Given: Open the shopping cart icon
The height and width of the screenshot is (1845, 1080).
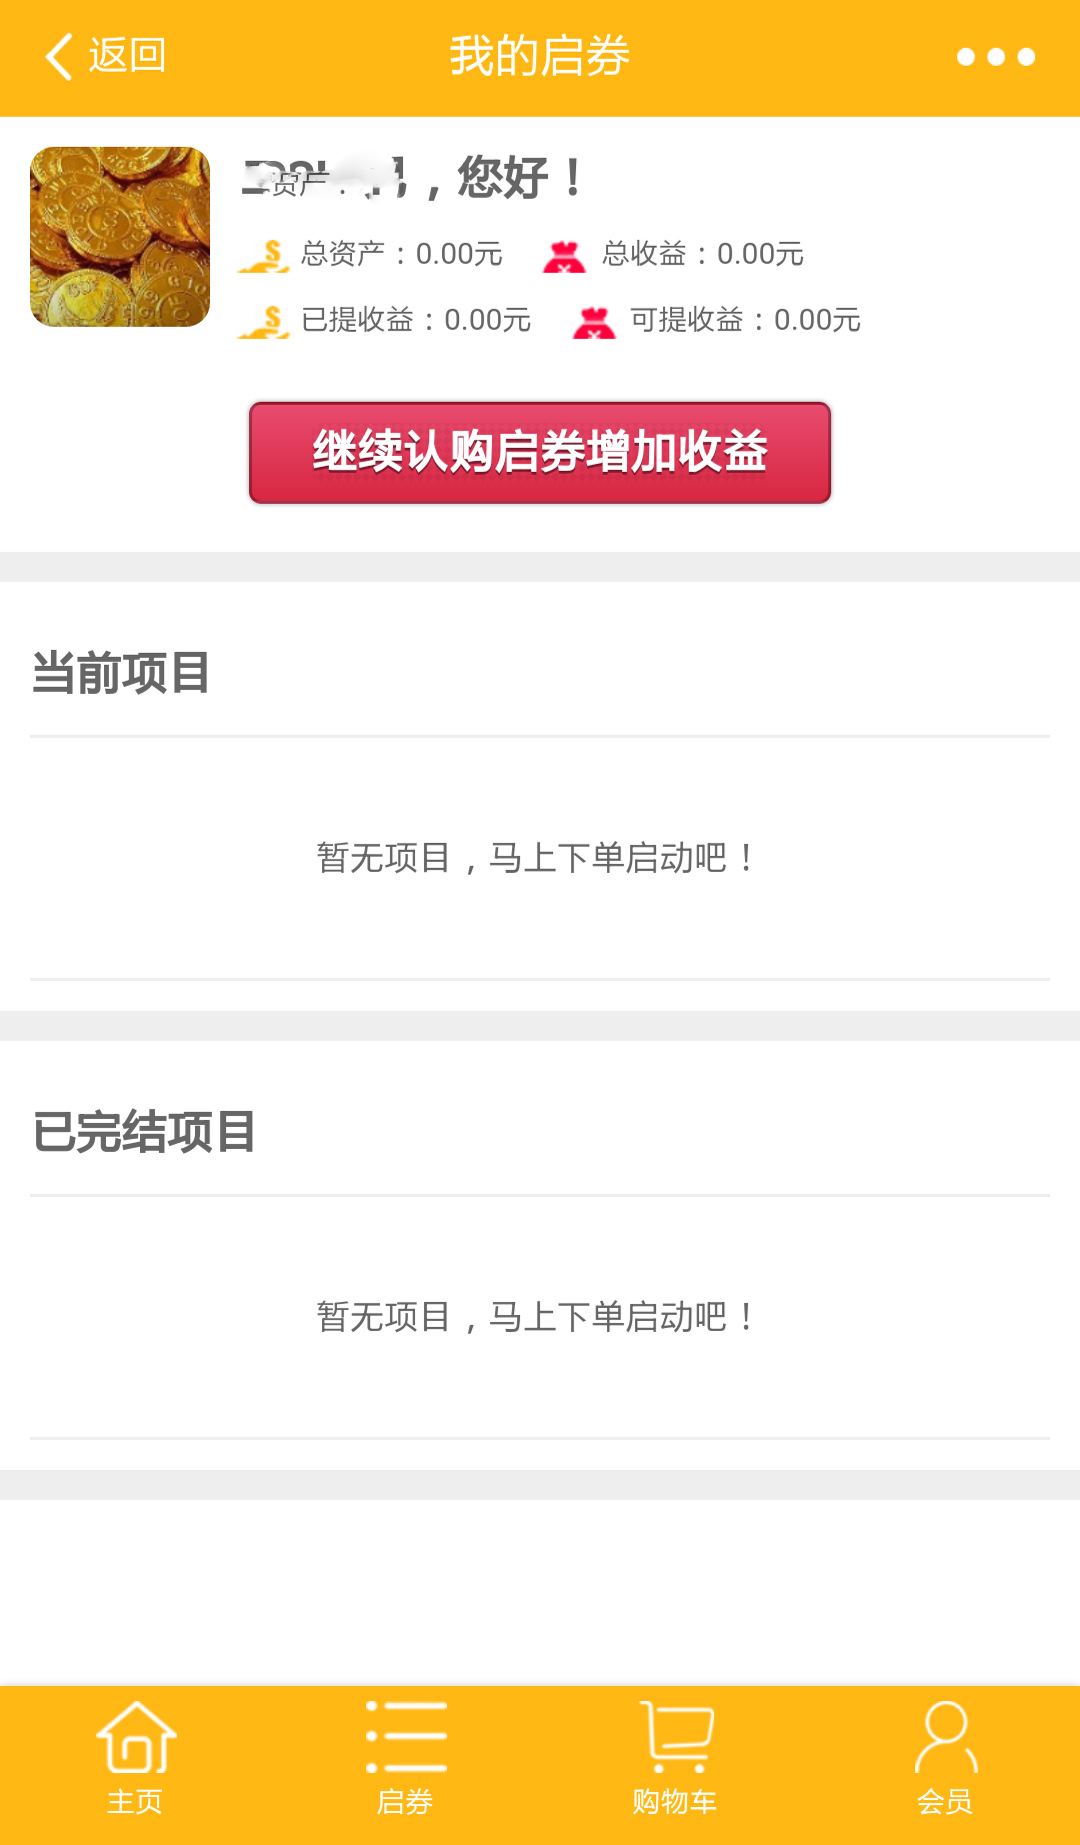Looking at the screenshot, I should point(676,1737).
